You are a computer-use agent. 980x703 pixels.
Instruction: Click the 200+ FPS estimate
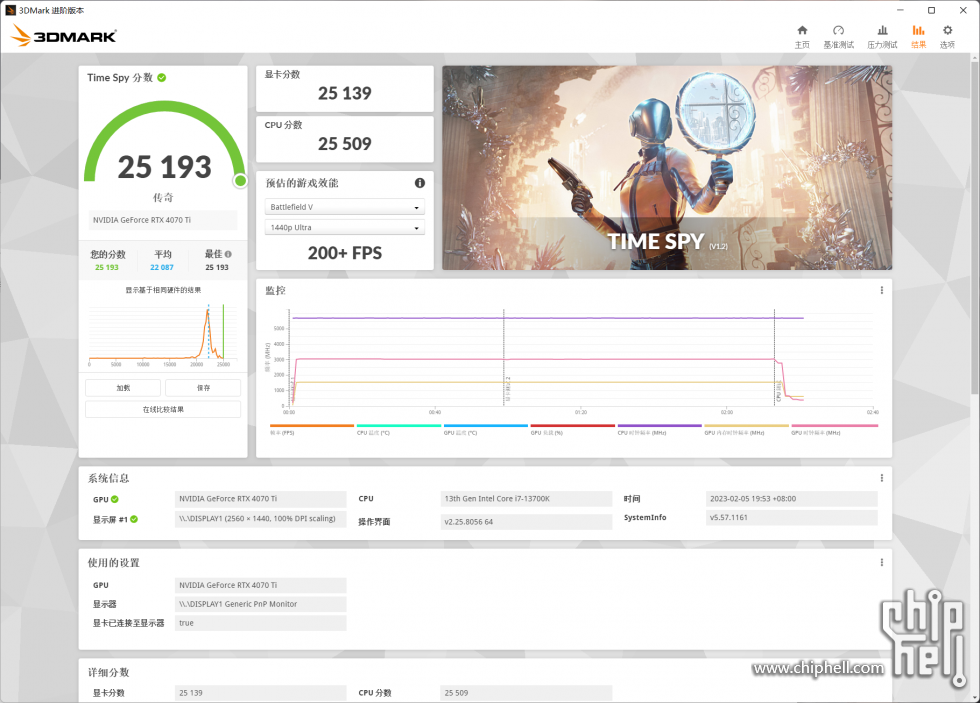[x=345, y=253]
